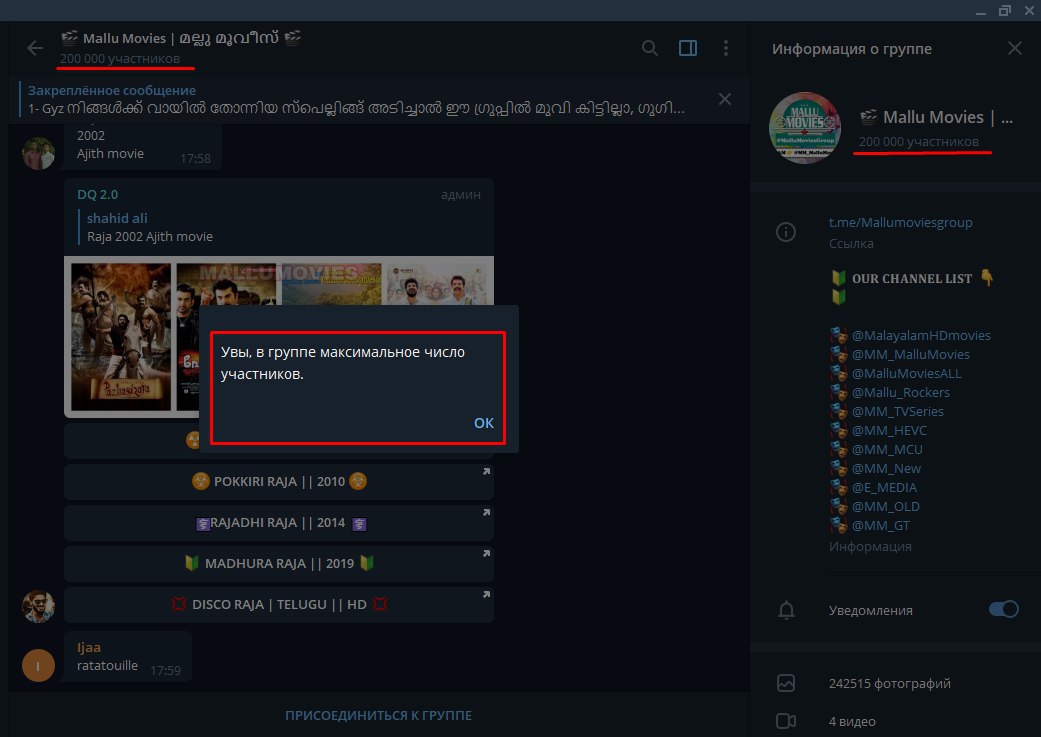The width and height of the screenshot is (1041, 737).
Task: Minimize the Telegram window
Action: tap(981, 11)
